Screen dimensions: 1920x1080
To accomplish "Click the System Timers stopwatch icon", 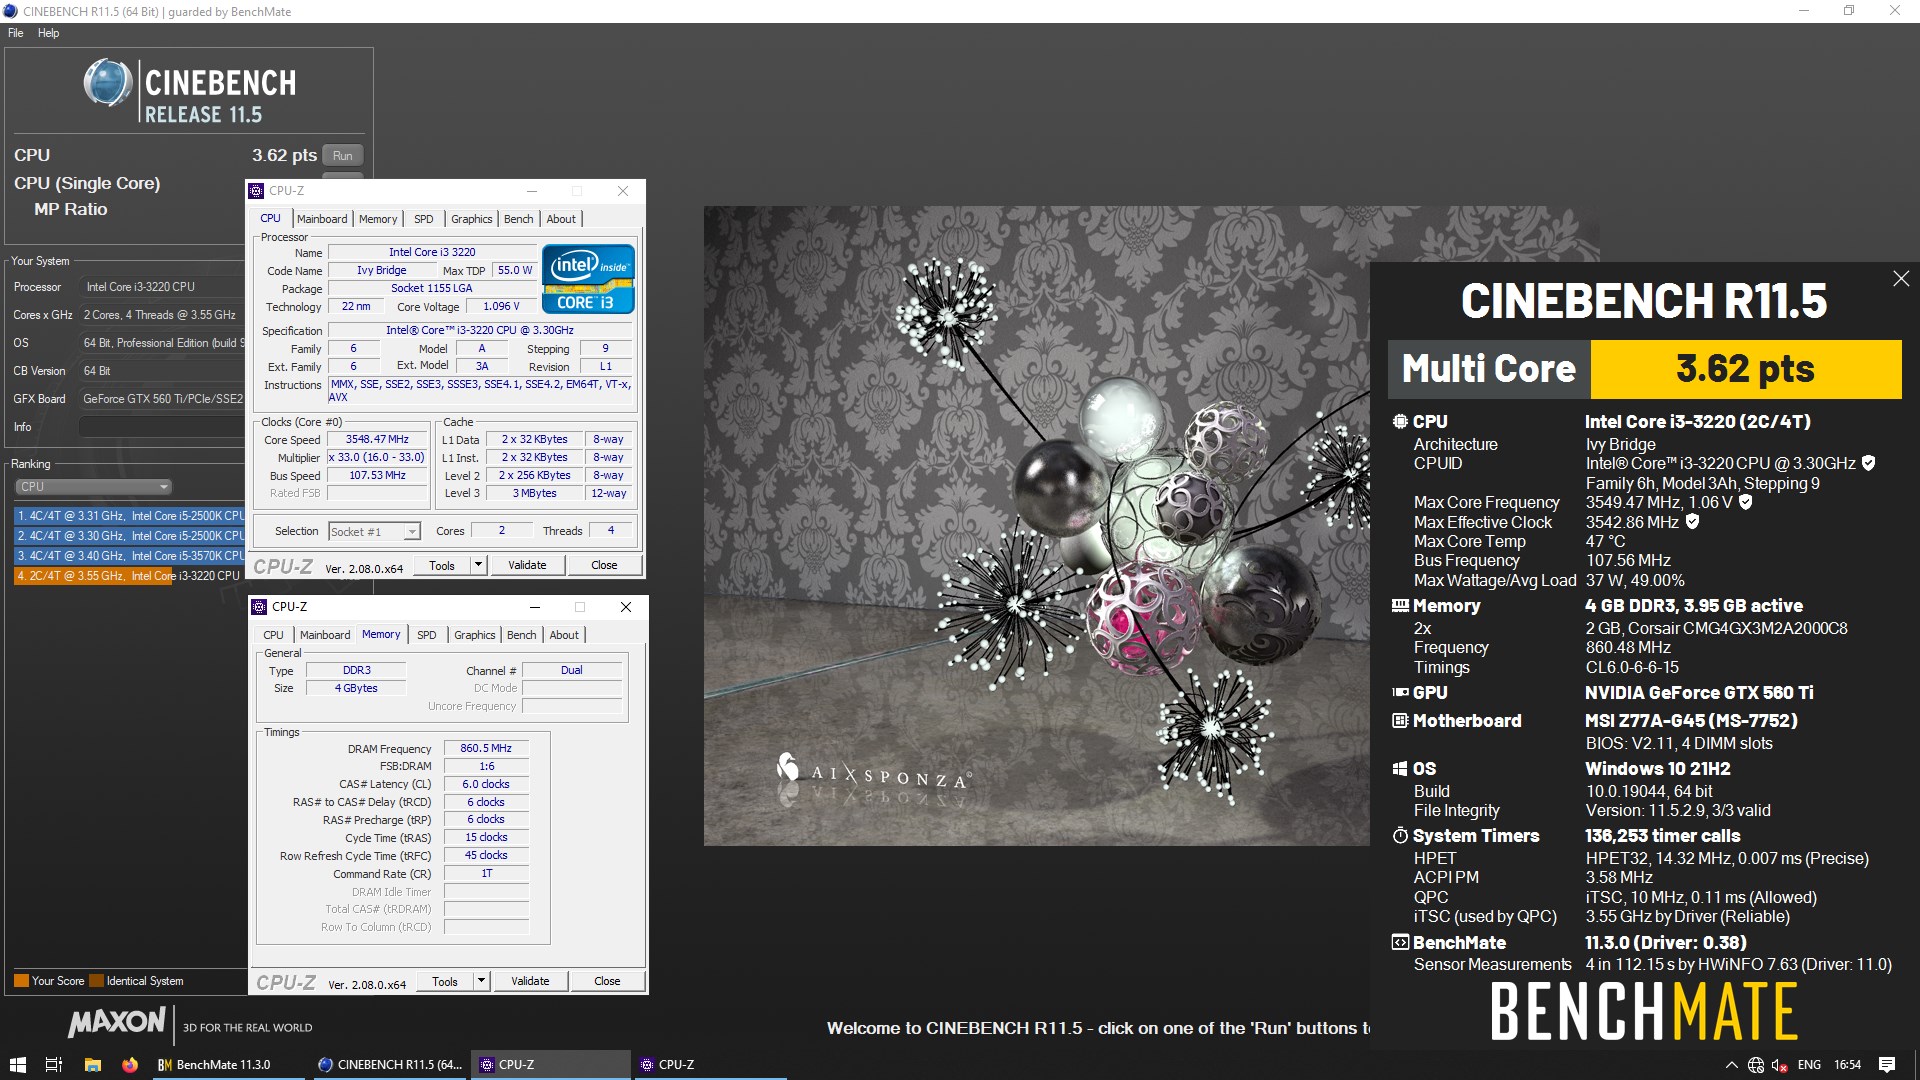I will point(1400,836).
